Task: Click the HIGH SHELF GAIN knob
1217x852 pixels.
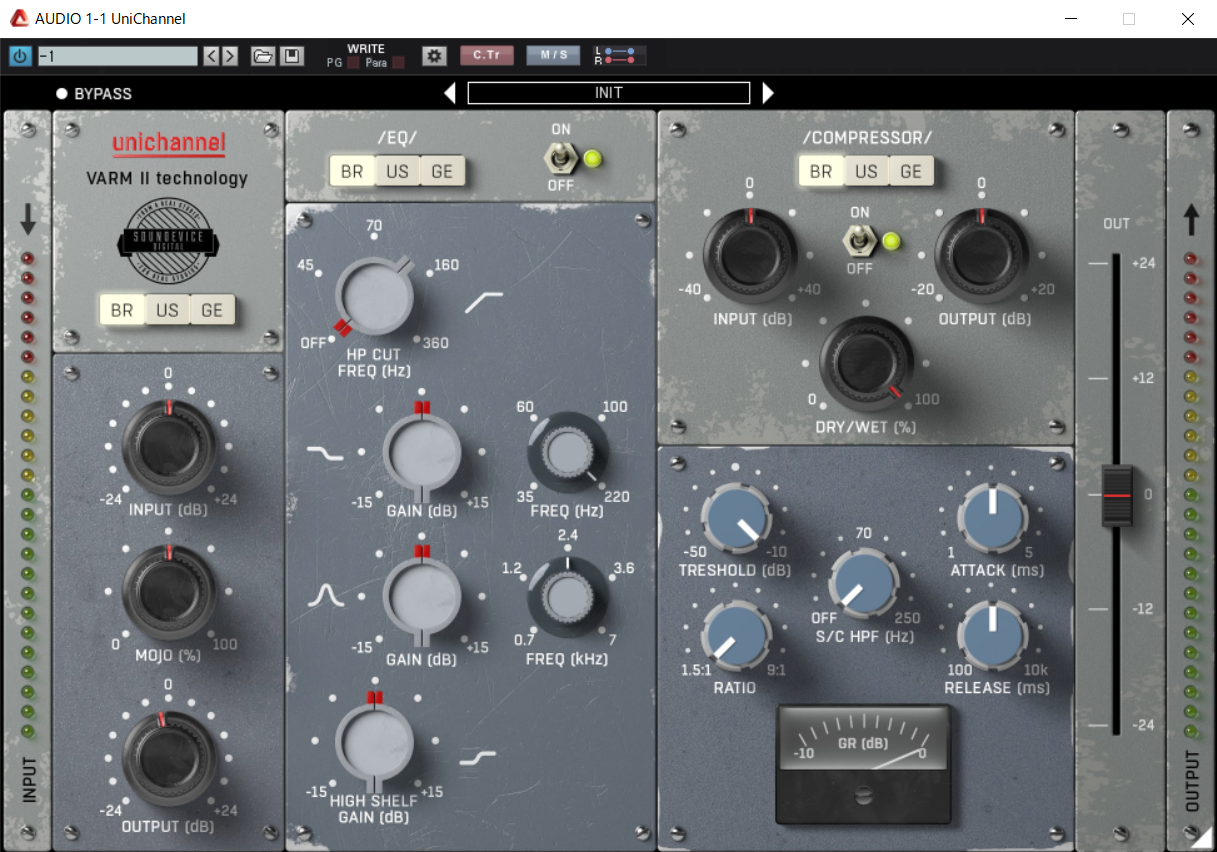Action: coord(375,743)
